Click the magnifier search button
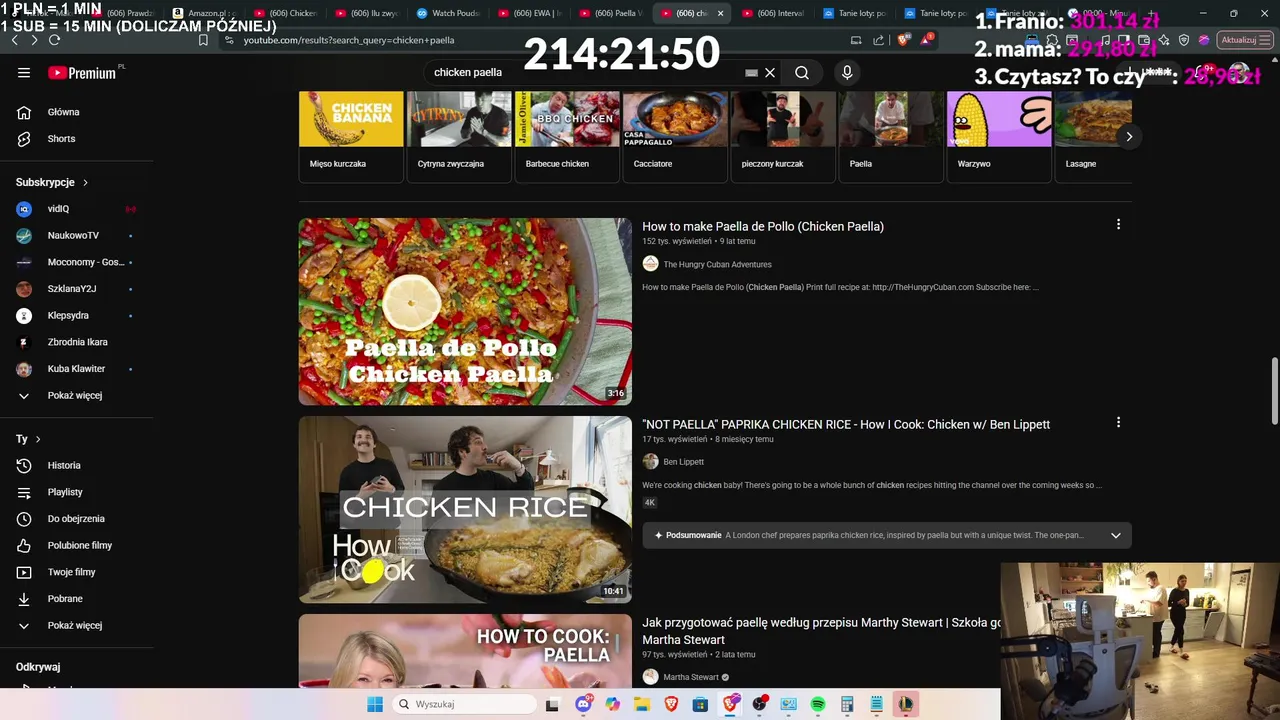 [x=802, y=72]
